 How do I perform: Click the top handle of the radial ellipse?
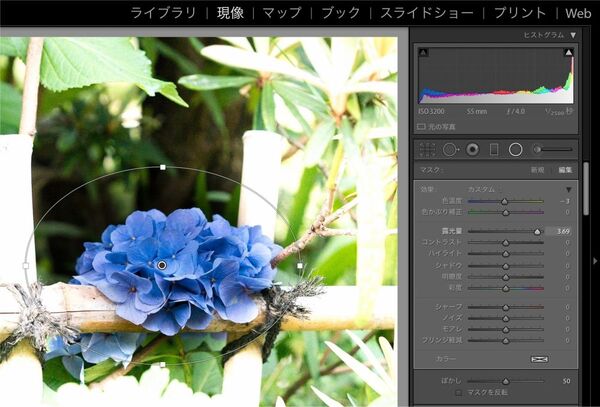163,167
